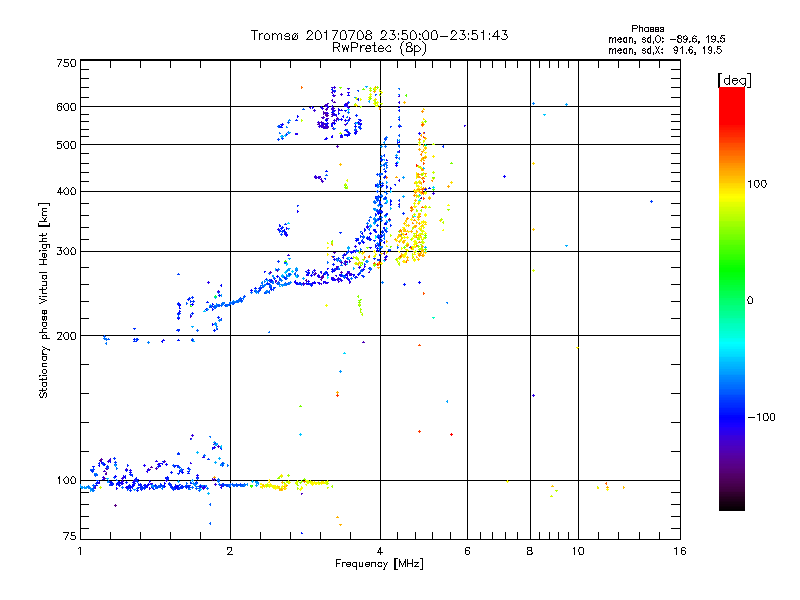Viewport: 800px width, 600px height.
Task: Click the x-axis tick label '1'
Action: click(x=80, y=551)
